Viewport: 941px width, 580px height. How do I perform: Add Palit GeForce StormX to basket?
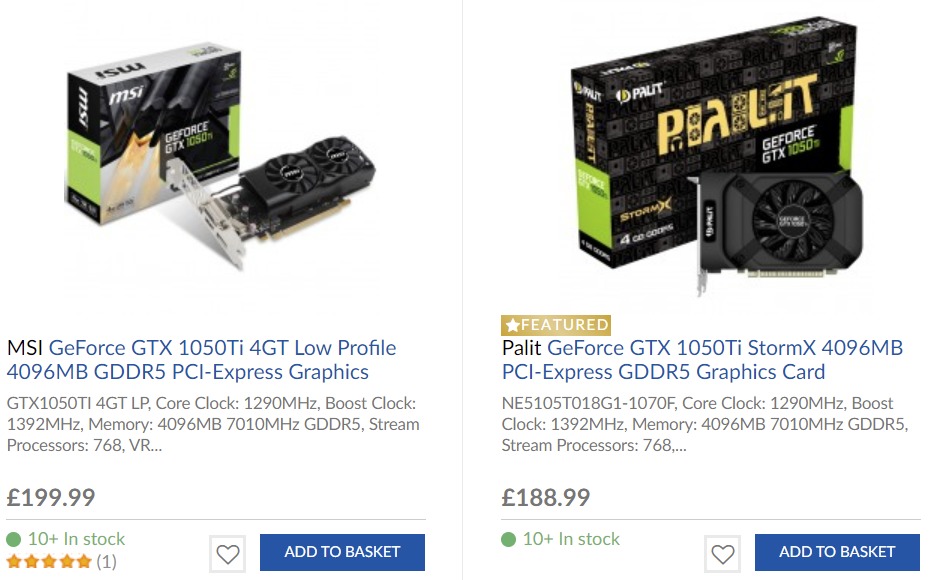[x=837, y=552]
